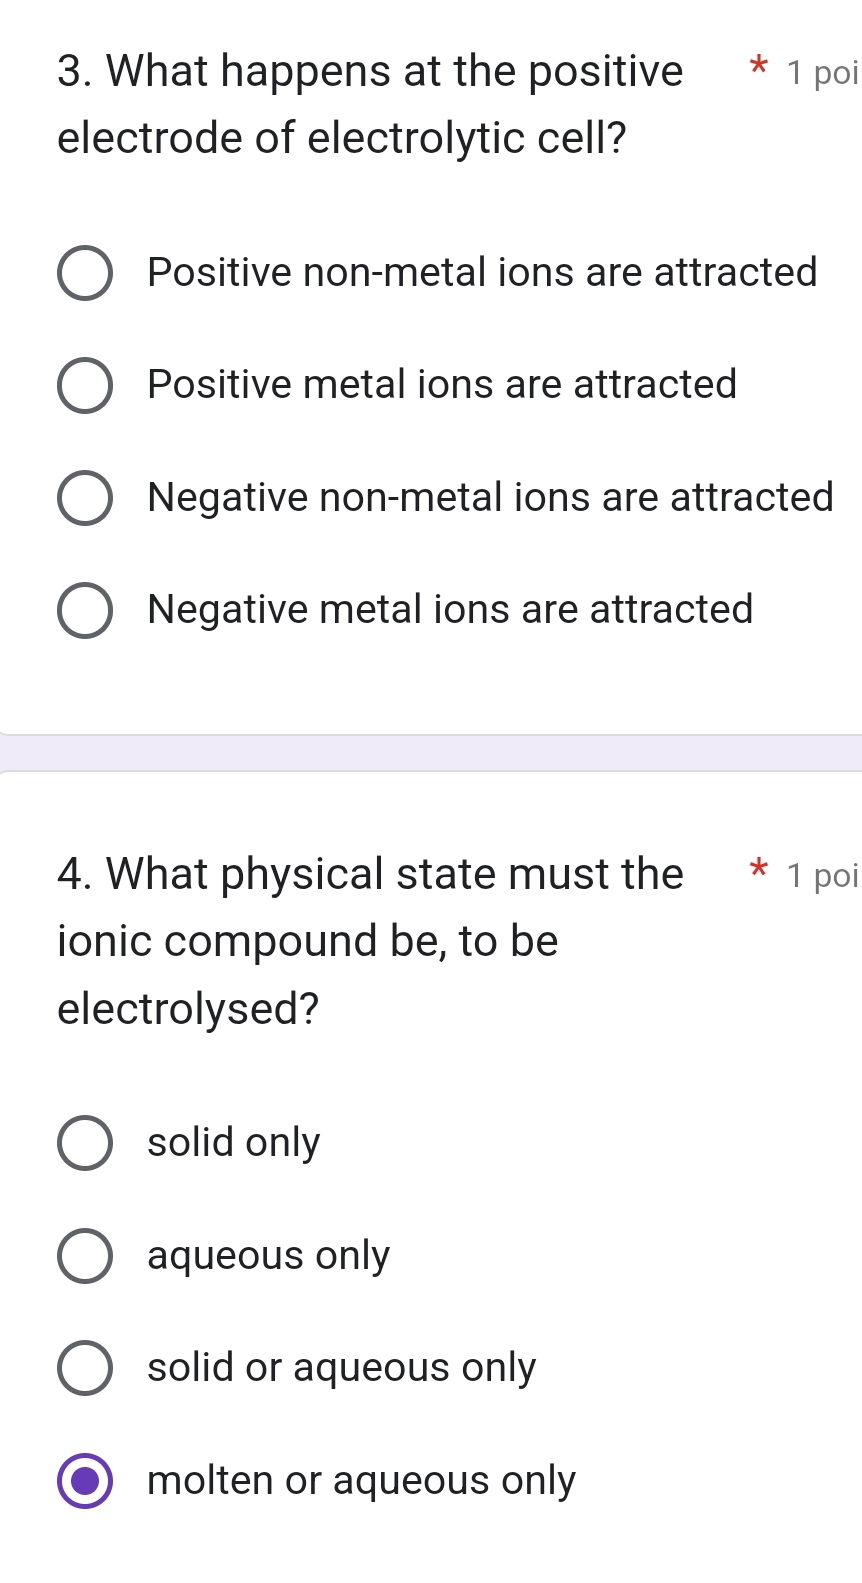The image size is (862, 1583).
Task: Click the 'aqueous only' option text
Action: pyautogui.click(x=268, y=1255)
